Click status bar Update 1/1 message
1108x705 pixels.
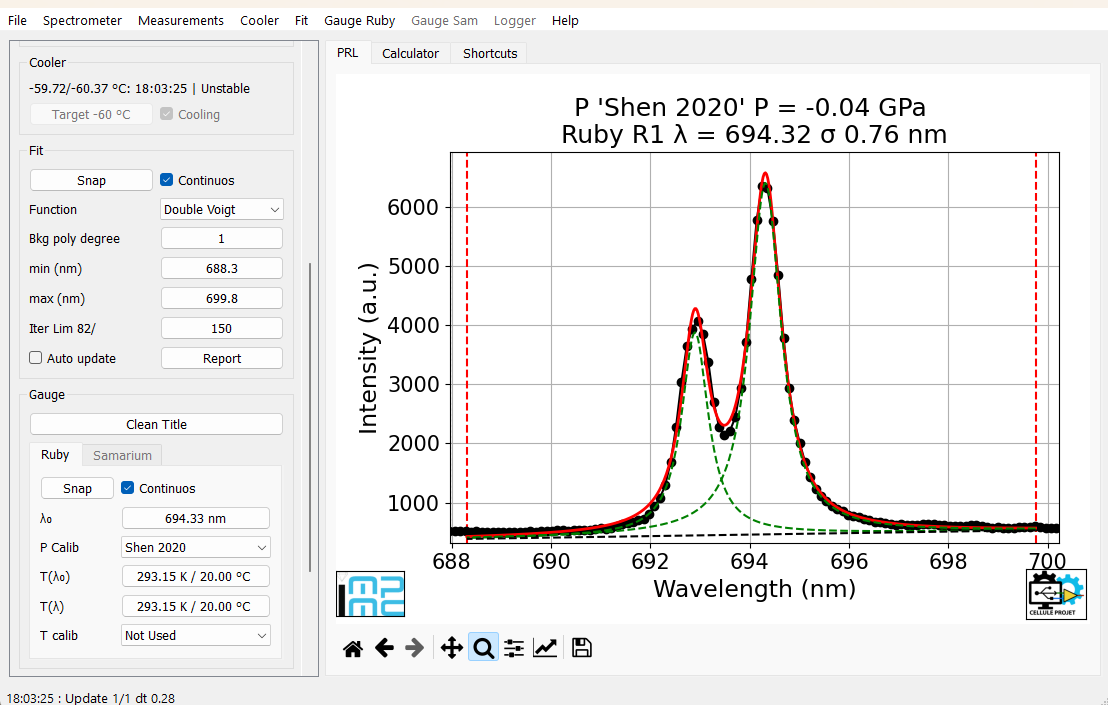click(x=90, y=698)
